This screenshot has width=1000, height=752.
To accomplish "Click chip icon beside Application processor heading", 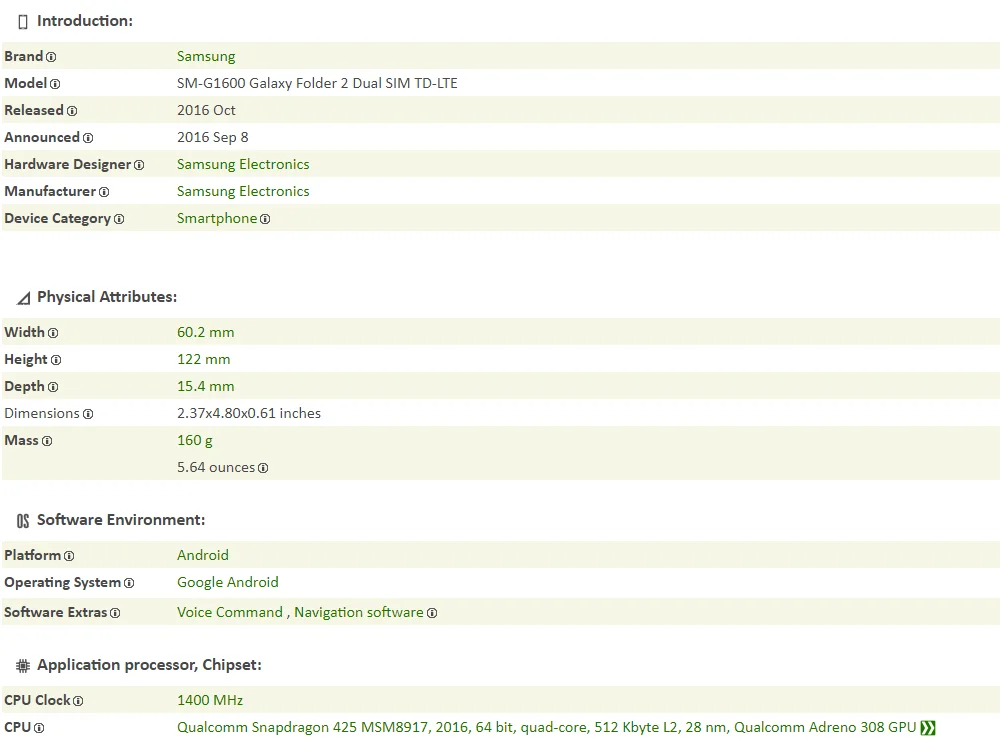I will tap(23, 666).
